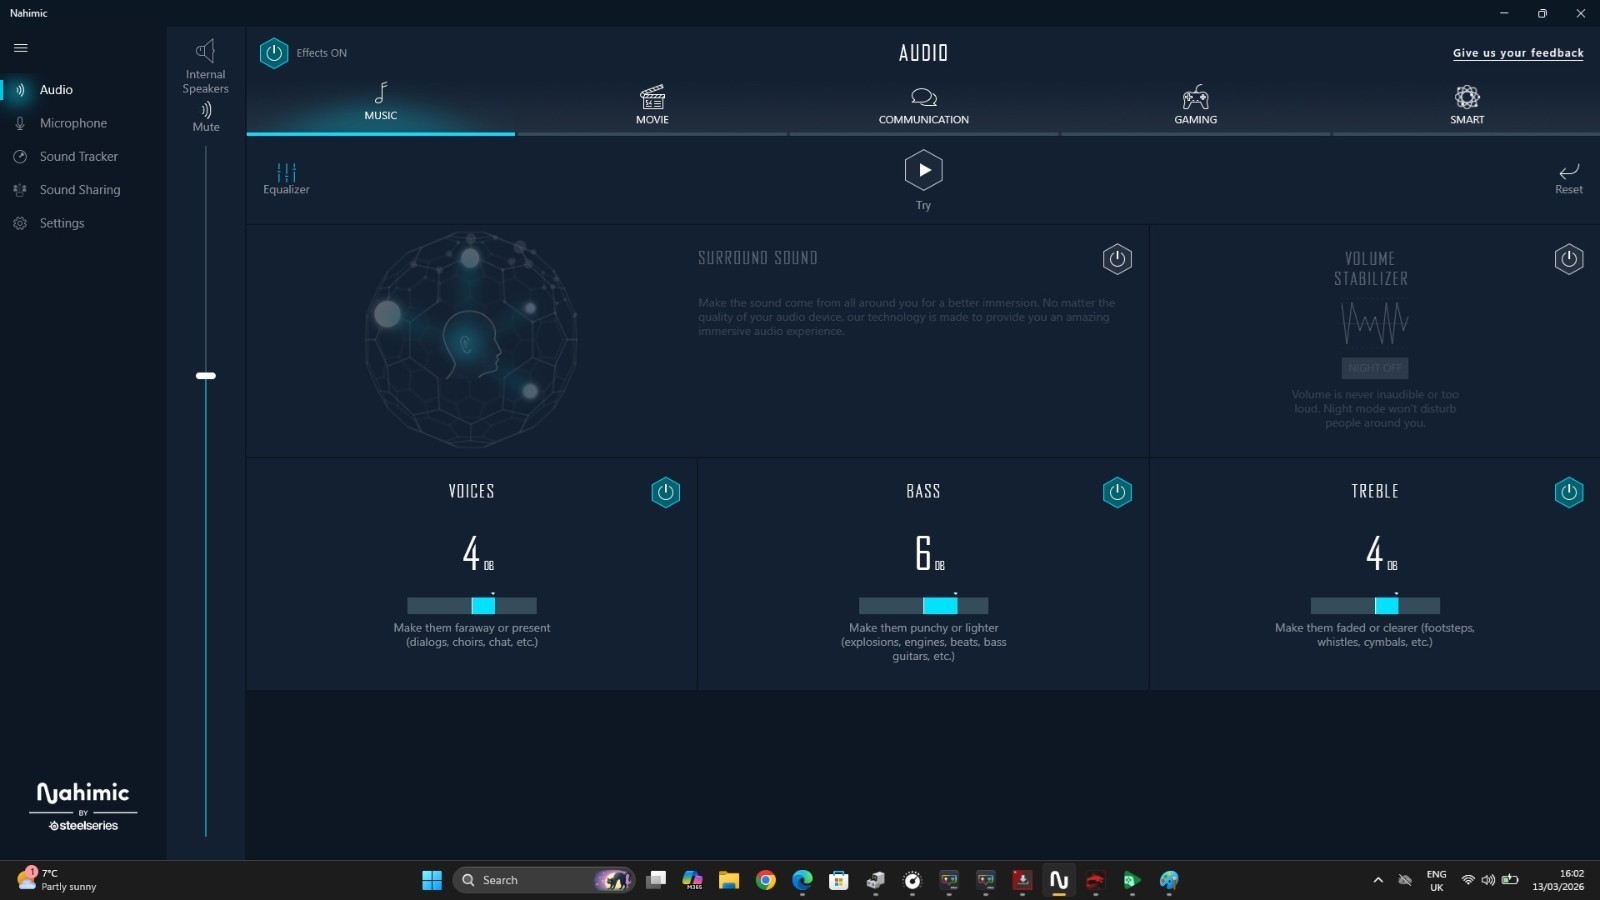1600x900 pixels.
Task: Click the Surround Sound sphere illustration
Action: click(x=471, y=340)
